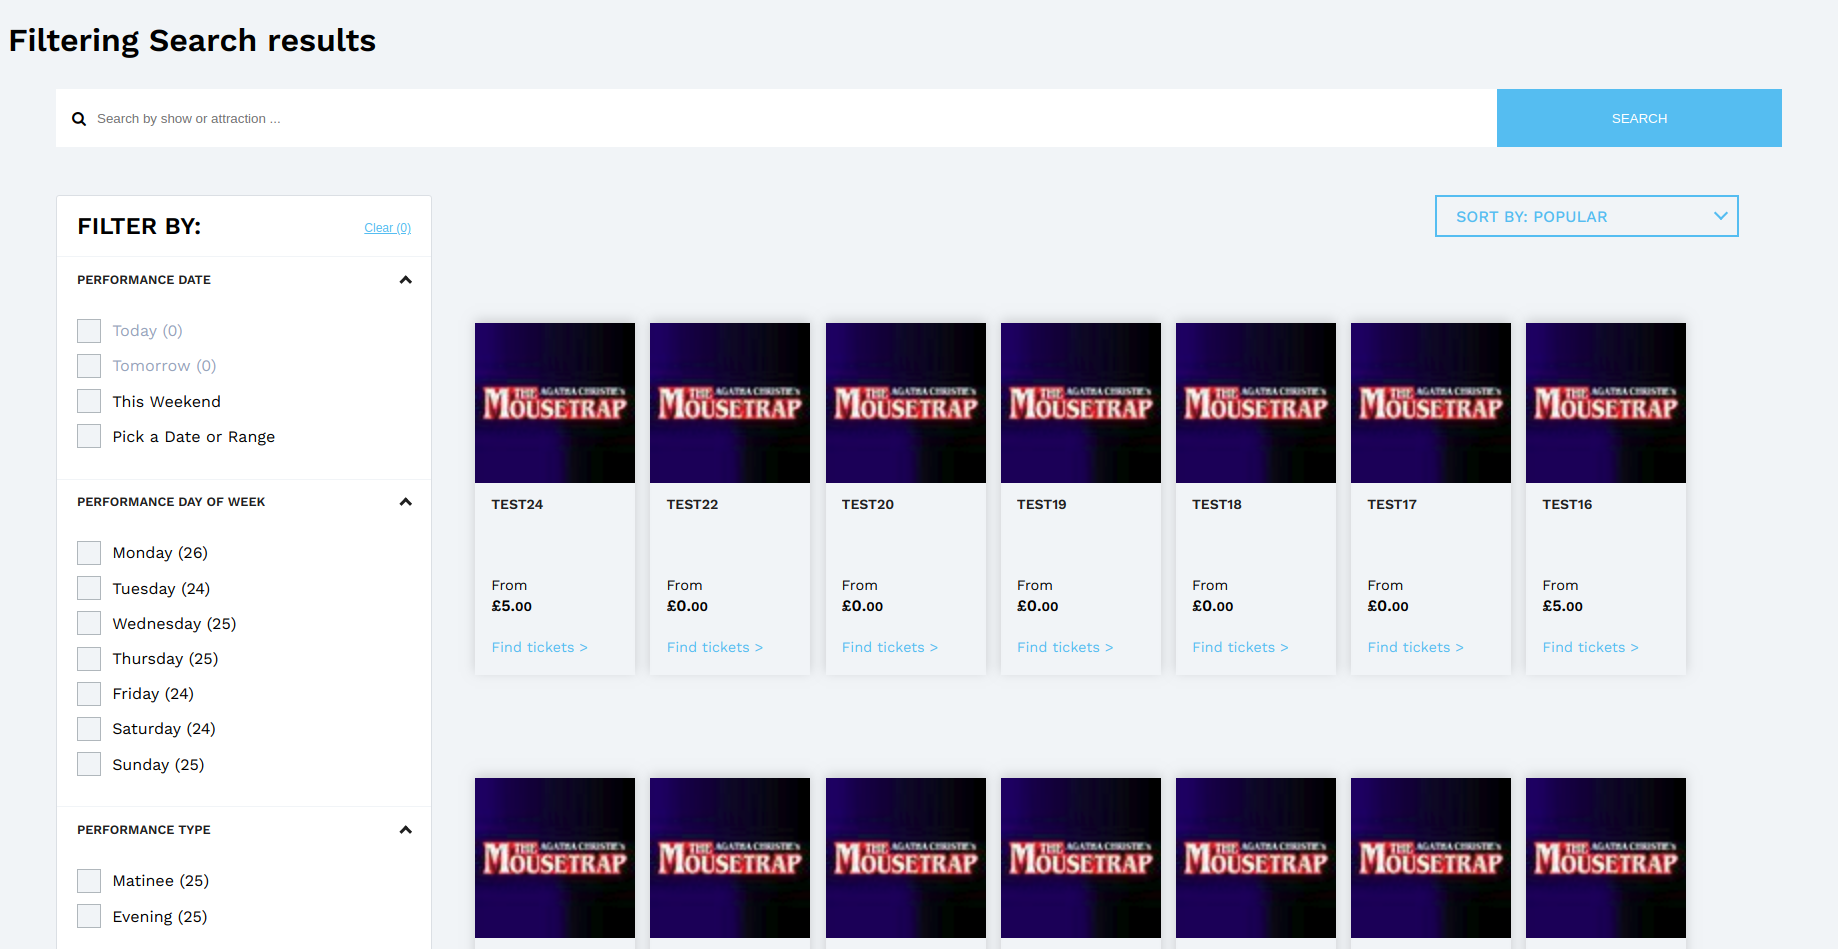Click the TEST24 show title
This screenshot has width=1838, height=949.
pos(517,505)
